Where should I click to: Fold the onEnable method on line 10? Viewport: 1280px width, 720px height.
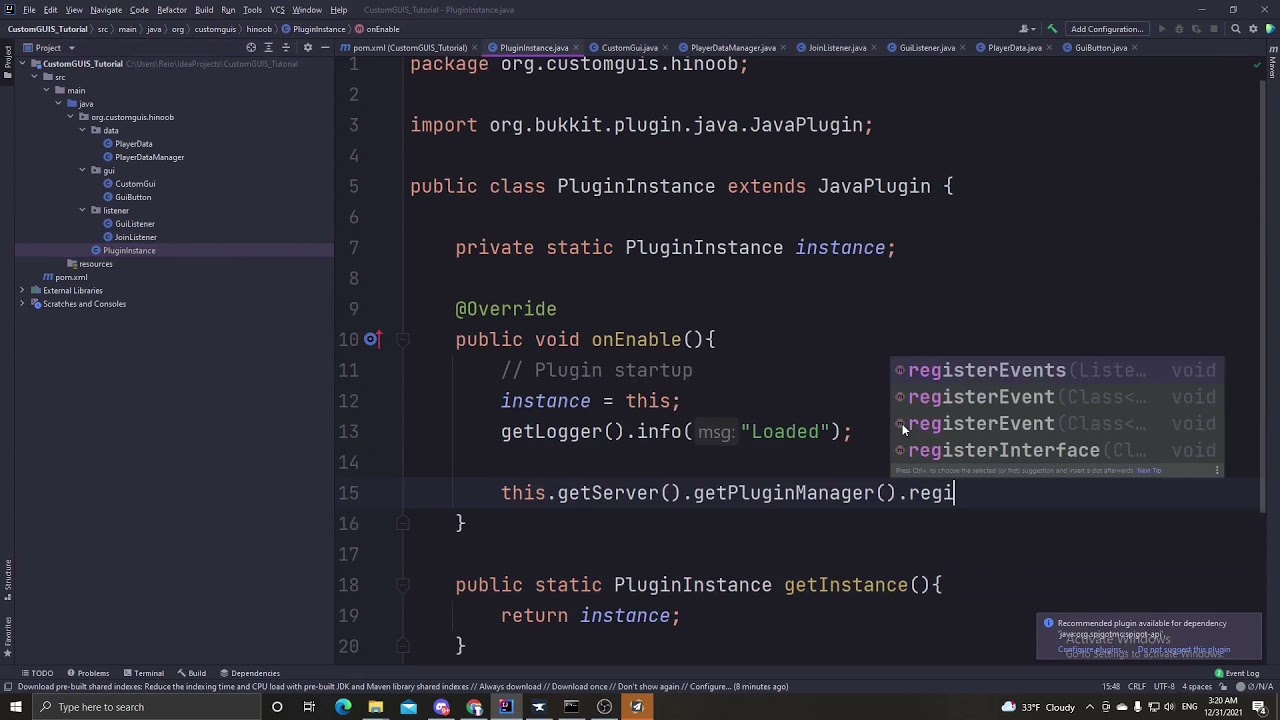(402, 340)
